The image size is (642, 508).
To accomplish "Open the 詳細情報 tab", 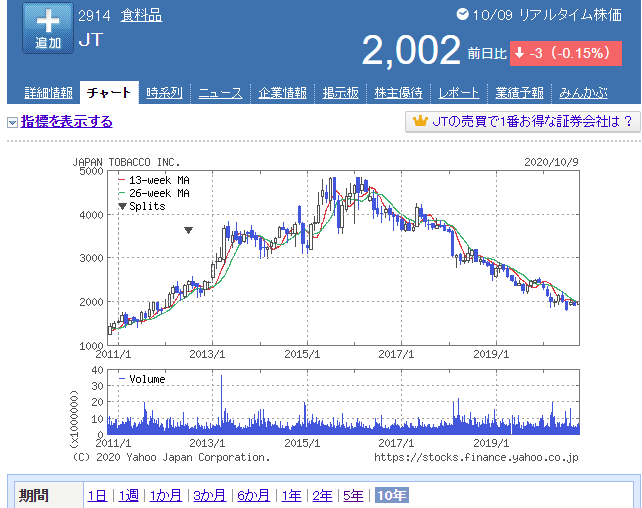I will [48, 93].
